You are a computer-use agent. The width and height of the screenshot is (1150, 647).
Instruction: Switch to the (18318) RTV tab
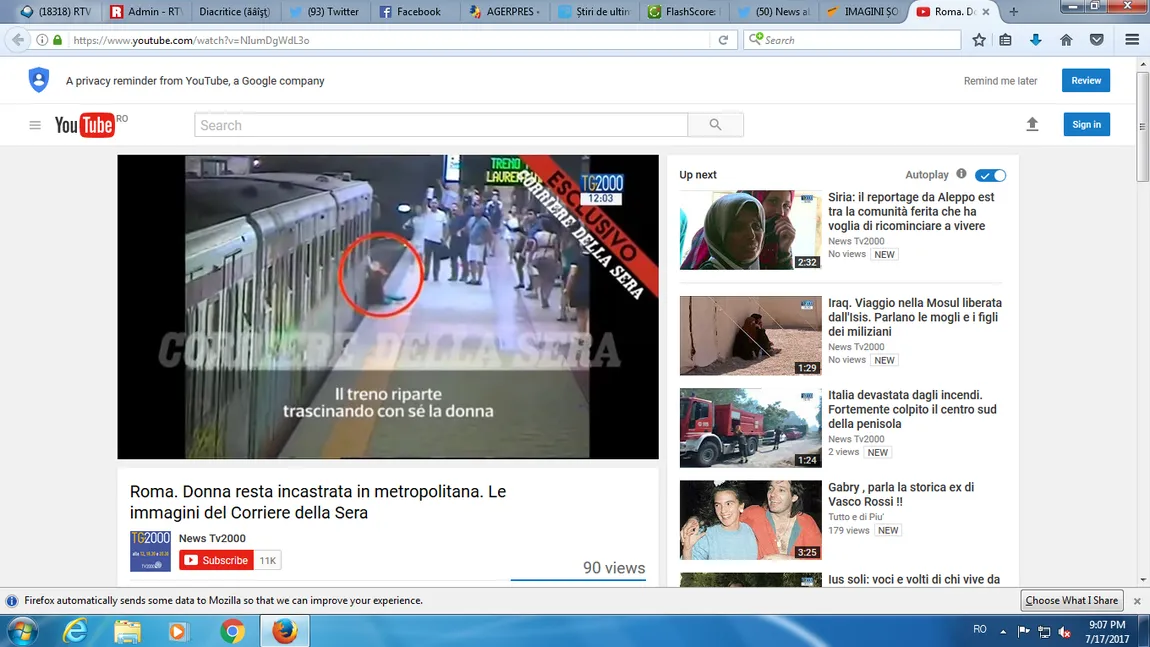[56, 12]
